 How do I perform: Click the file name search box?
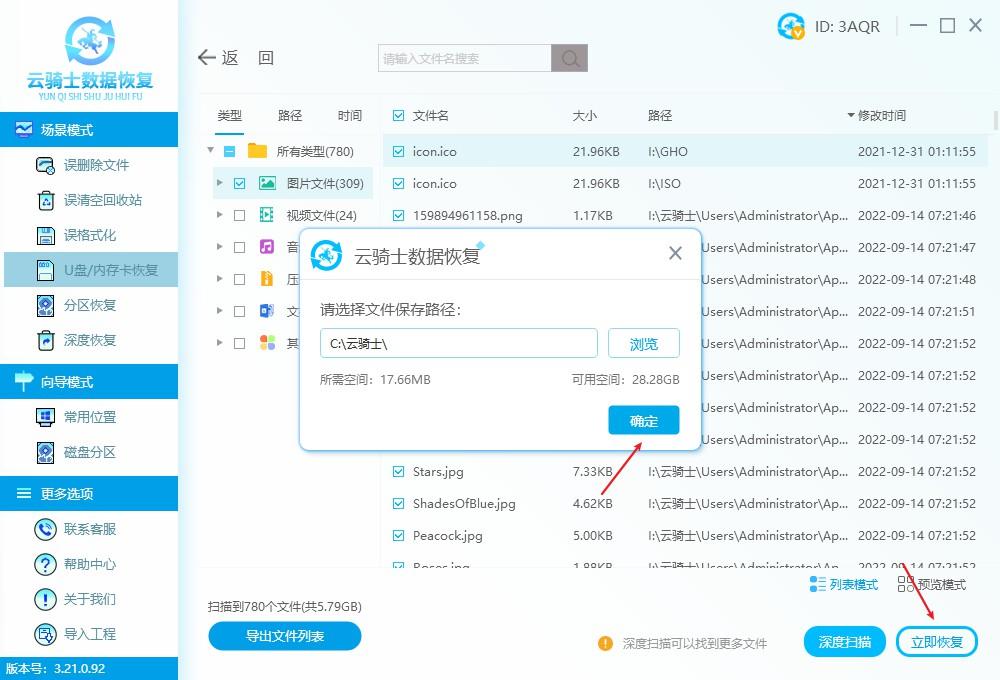tap(464, 58)
